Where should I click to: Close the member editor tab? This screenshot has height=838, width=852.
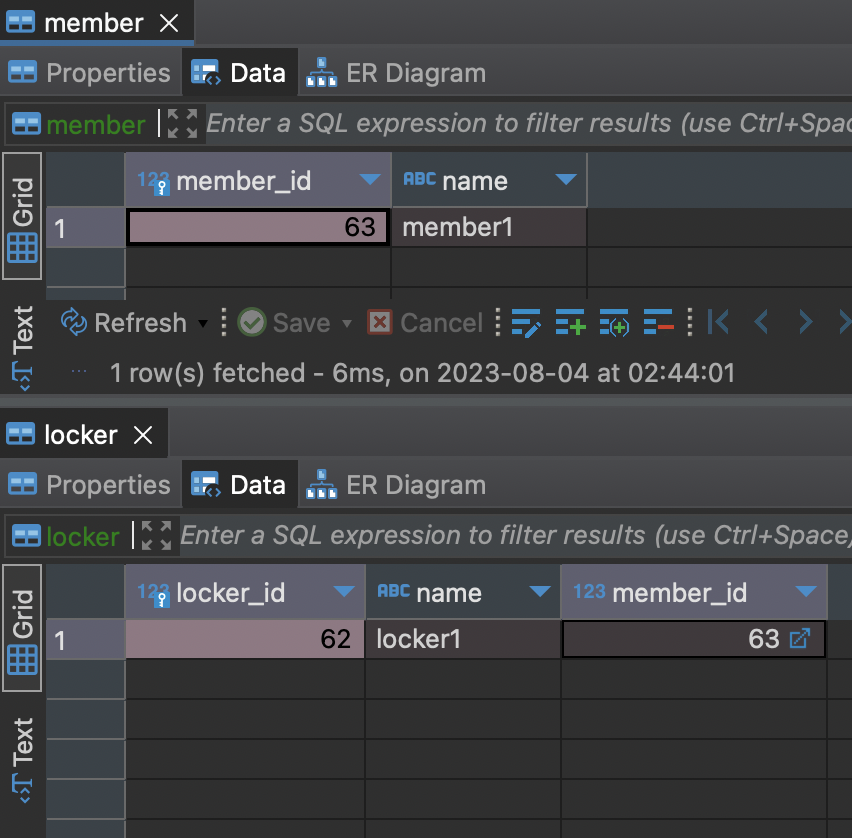click(x=169, y=23)
